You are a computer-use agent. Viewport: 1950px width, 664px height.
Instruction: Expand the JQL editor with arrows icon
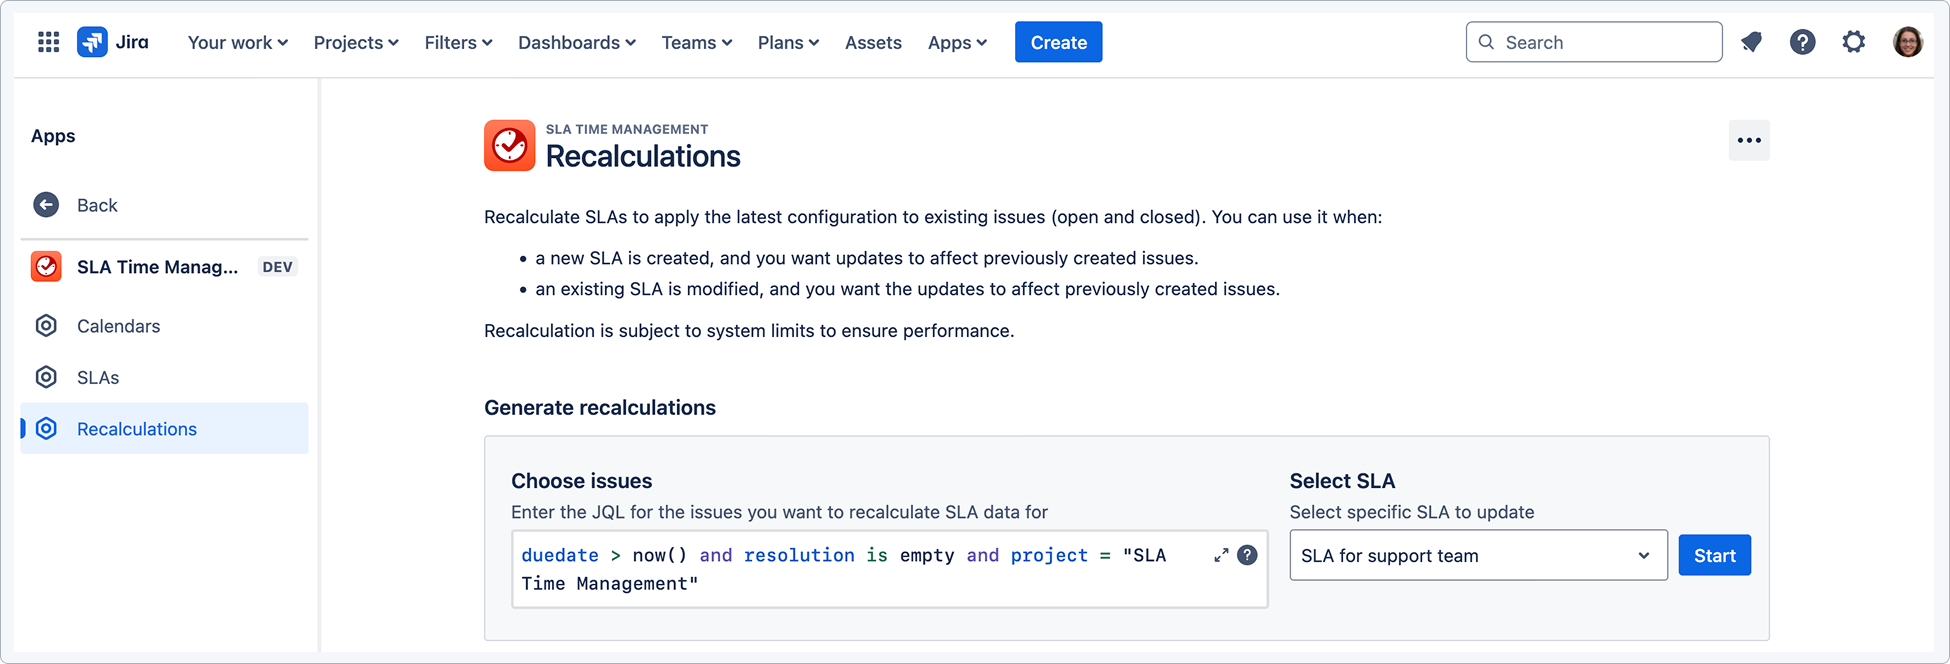pyautogui.click(x=1221, y=555)
